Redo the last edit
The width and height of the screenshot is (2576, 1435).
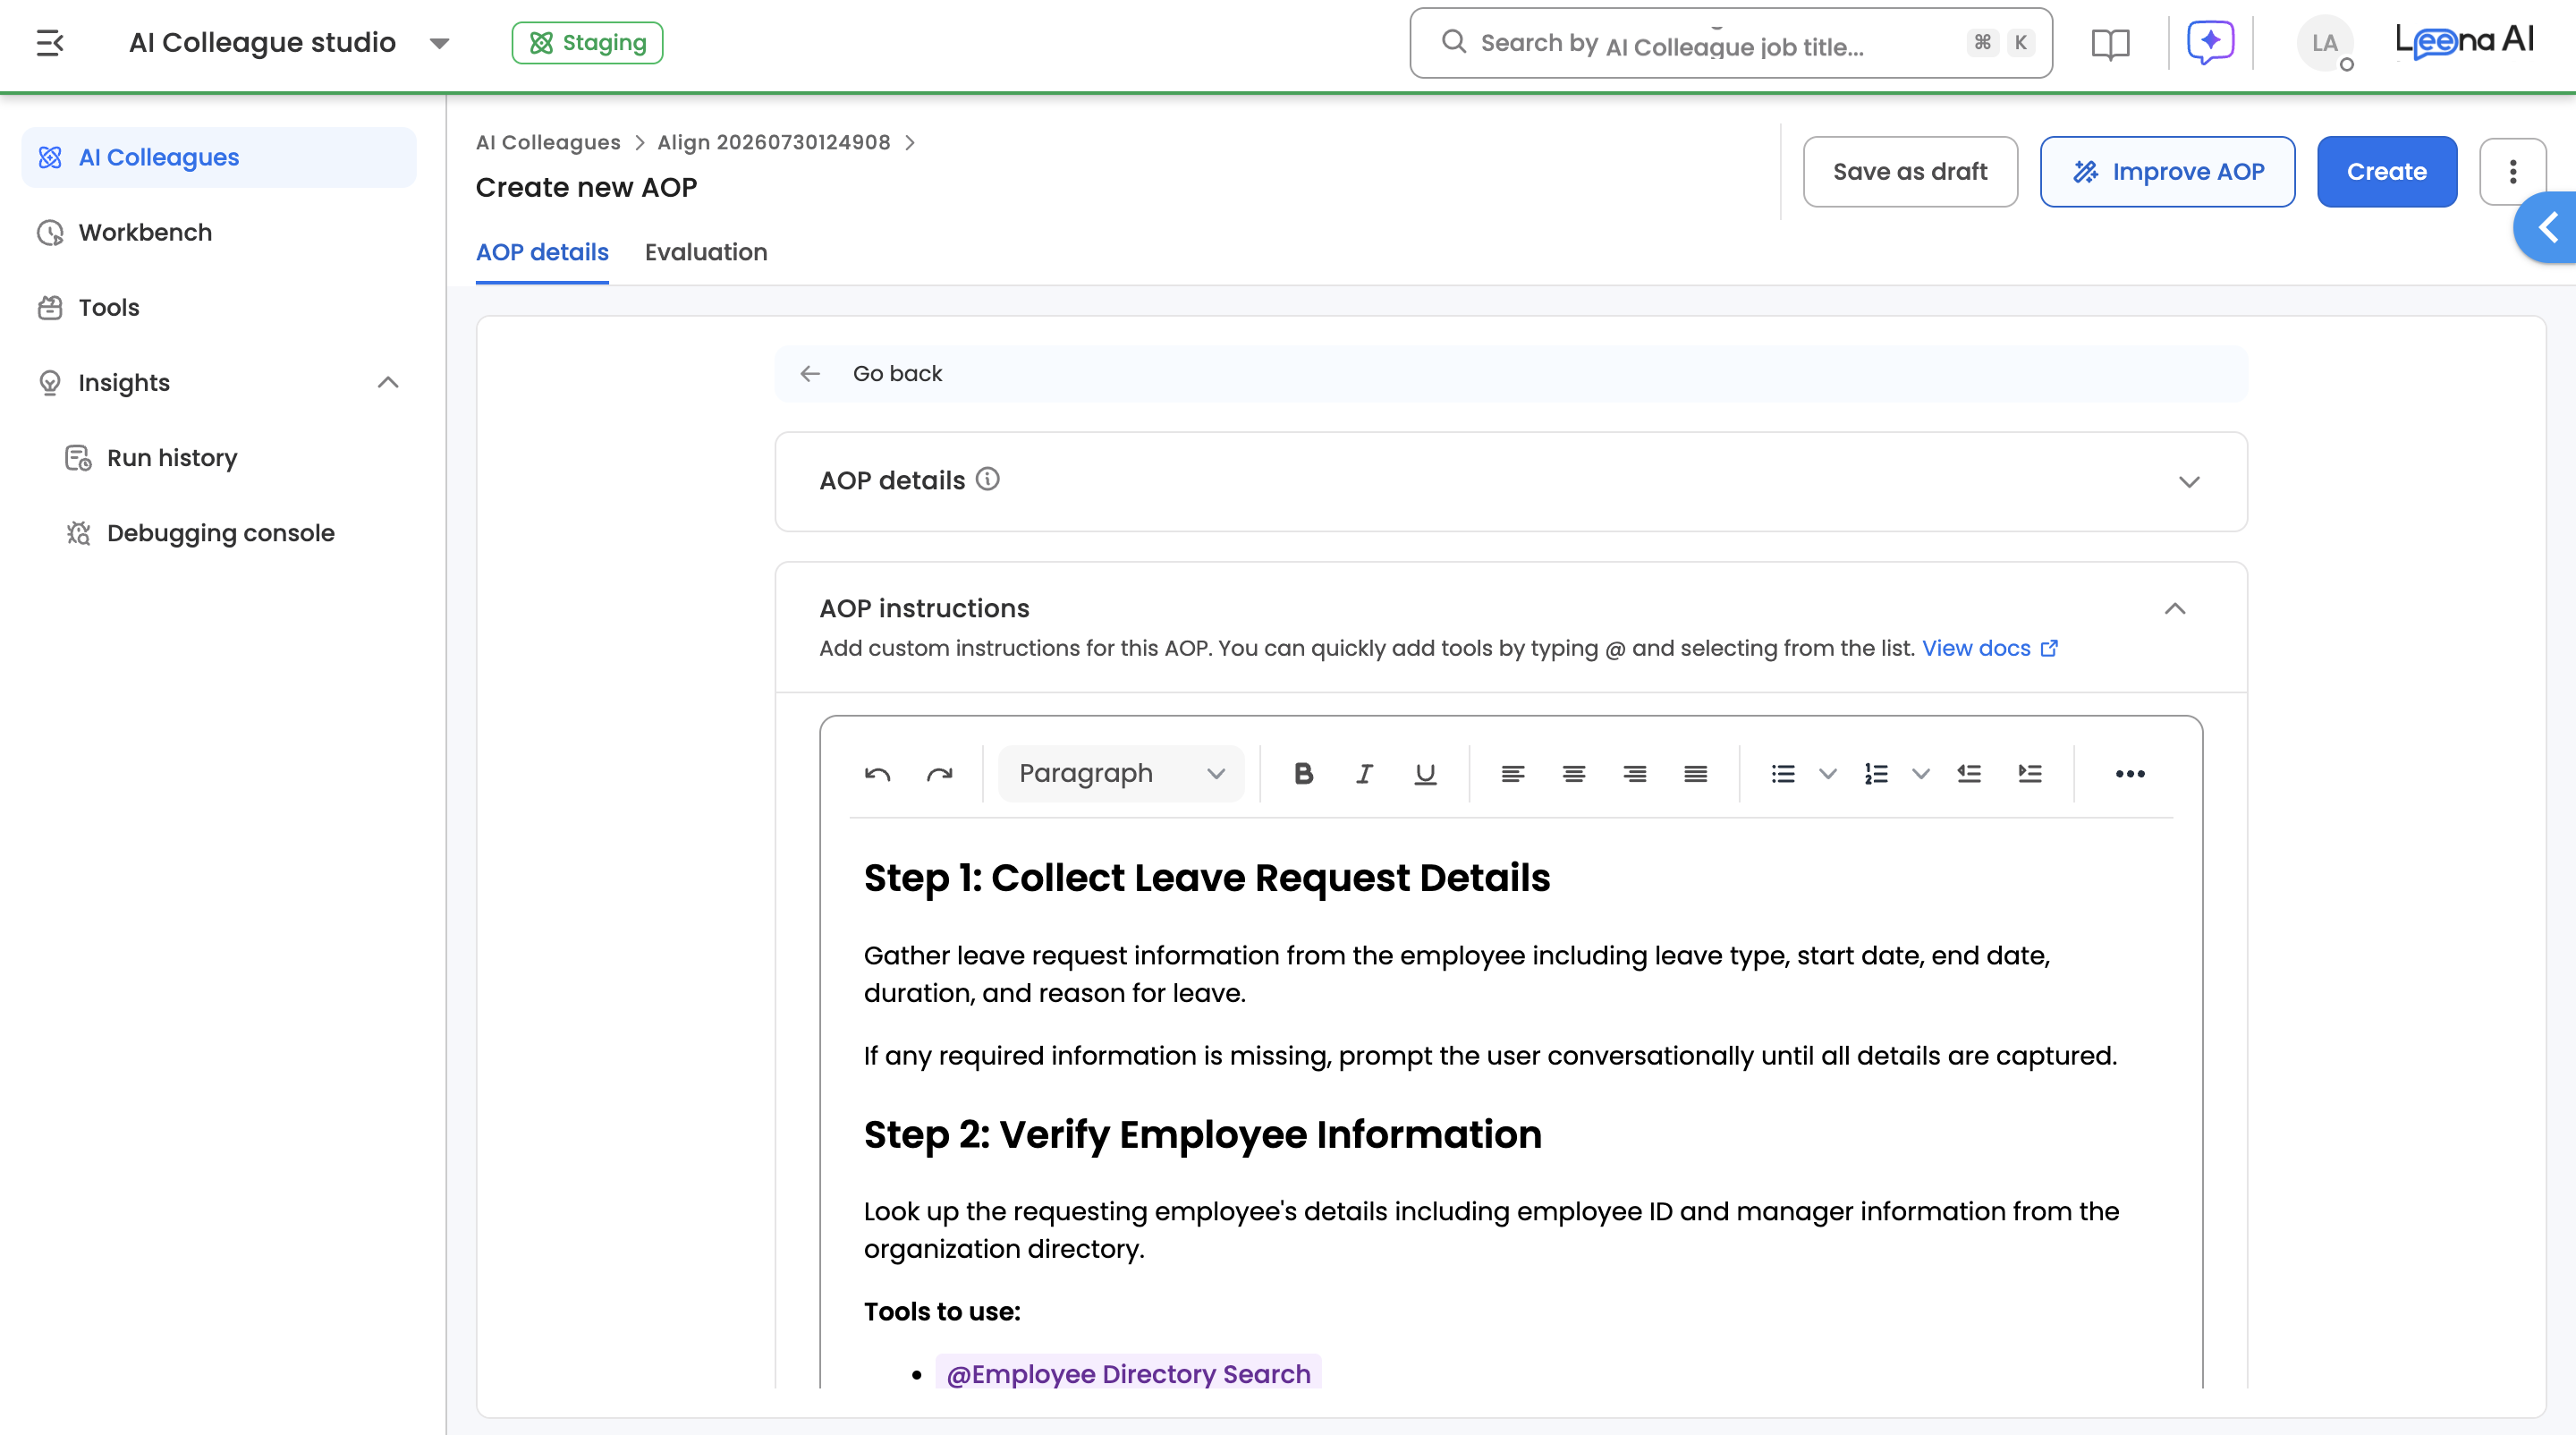point(939,773)
